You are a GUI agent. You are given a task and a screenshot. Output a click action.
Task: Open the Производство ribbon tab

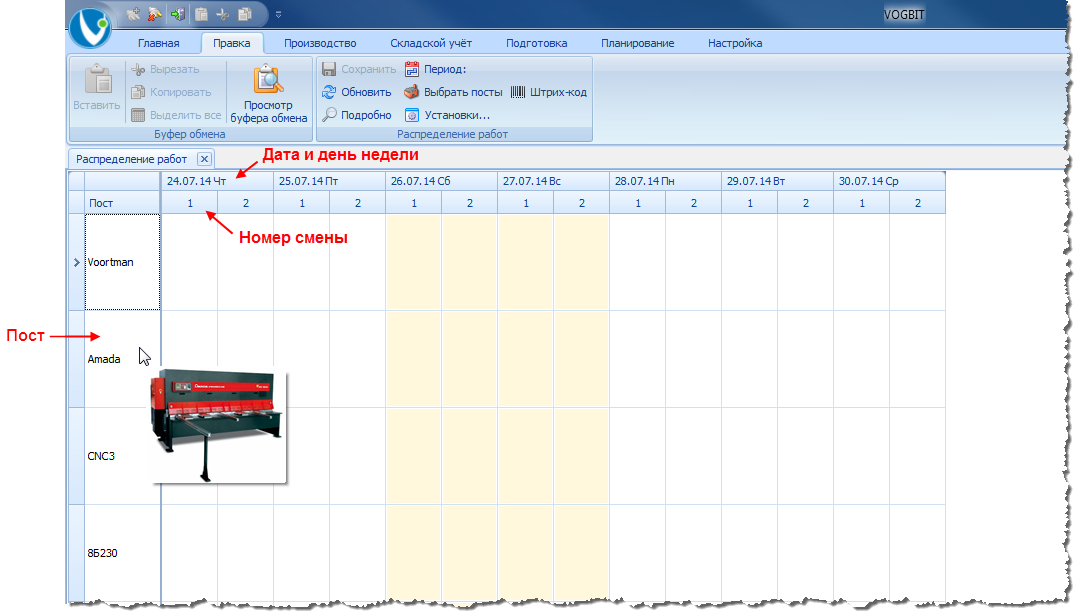[320, 43]
